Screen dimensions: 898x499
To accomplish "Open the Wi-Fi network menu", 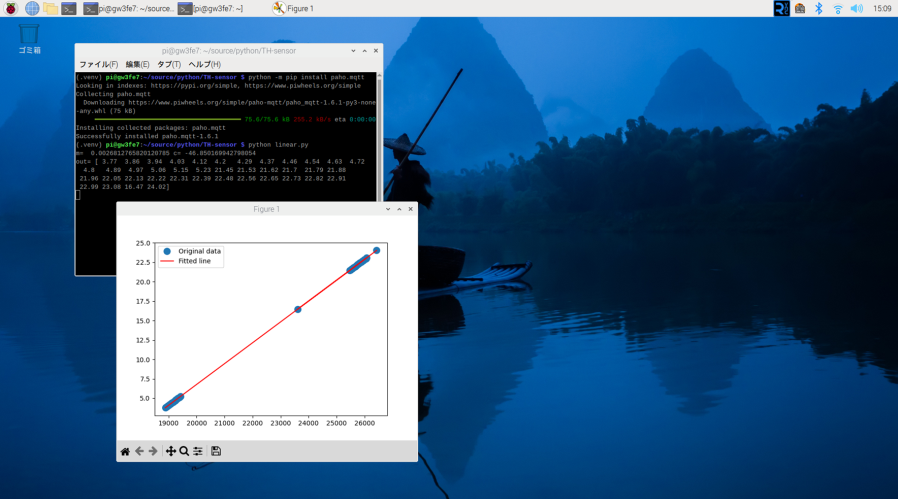I will [x=837, y=8].
